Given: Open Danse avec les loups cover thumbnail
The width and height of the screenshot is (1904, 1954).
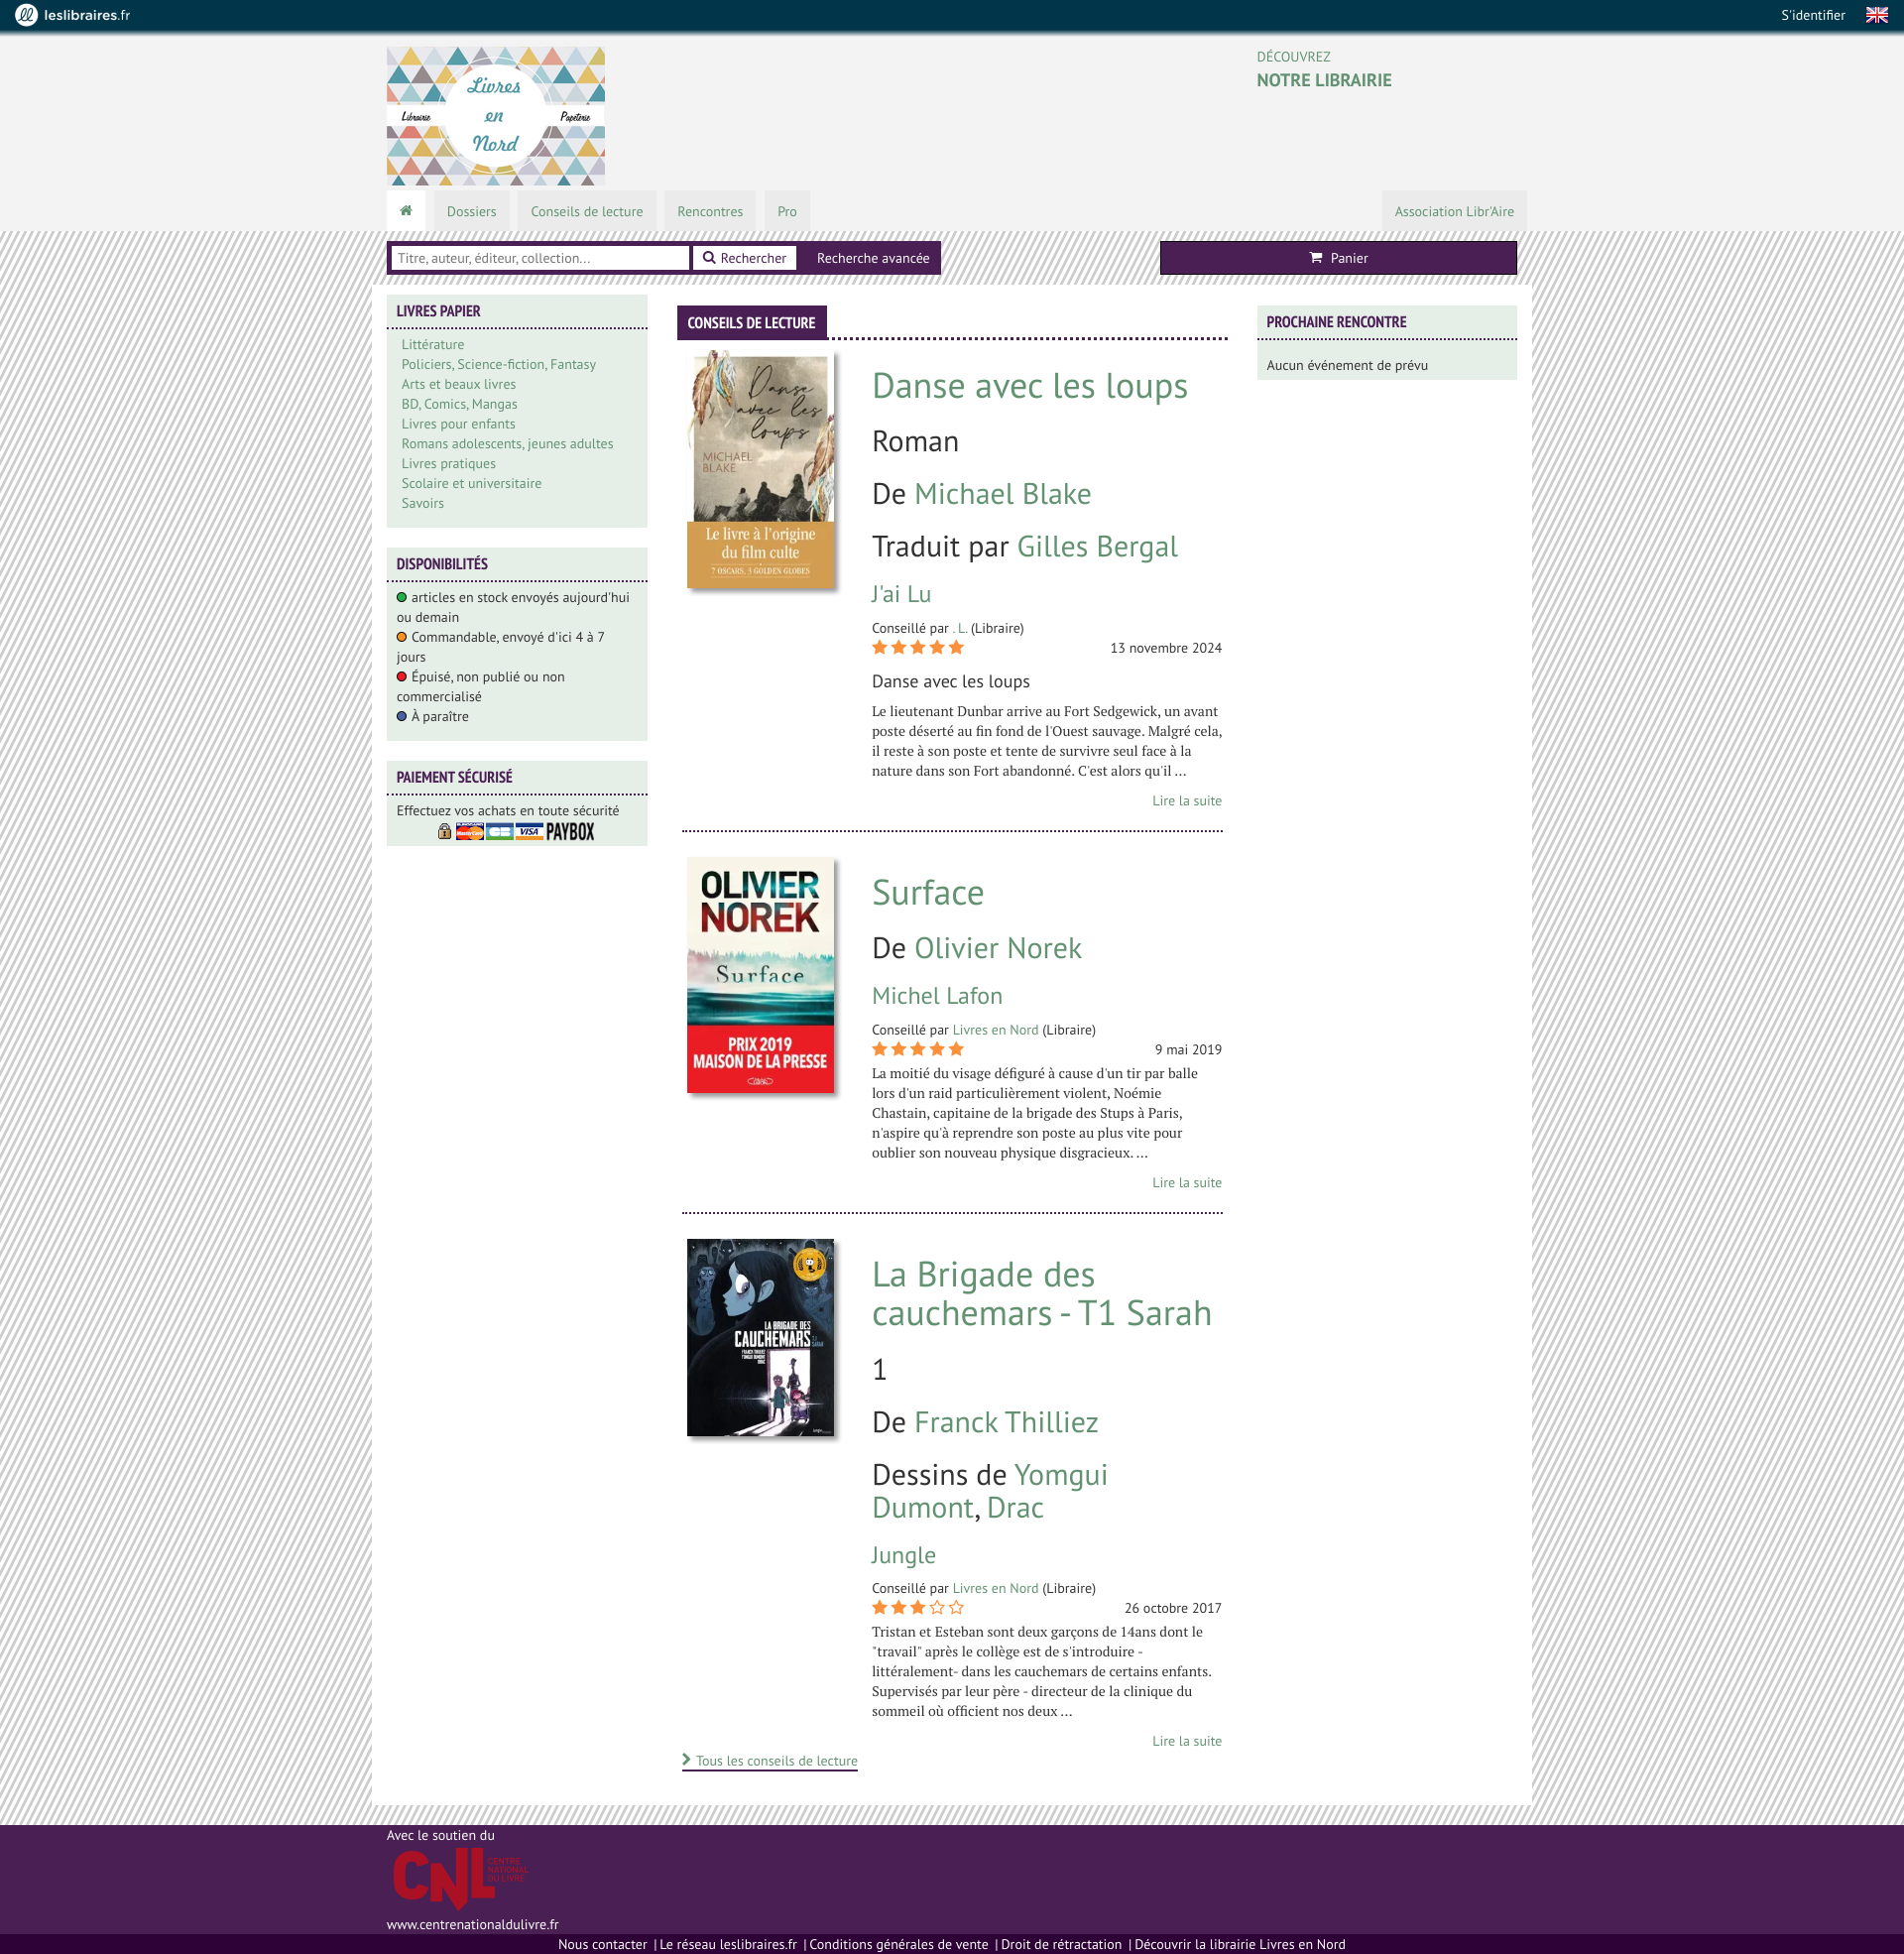Looking at the screenshot, I should [x=761, y=469].
